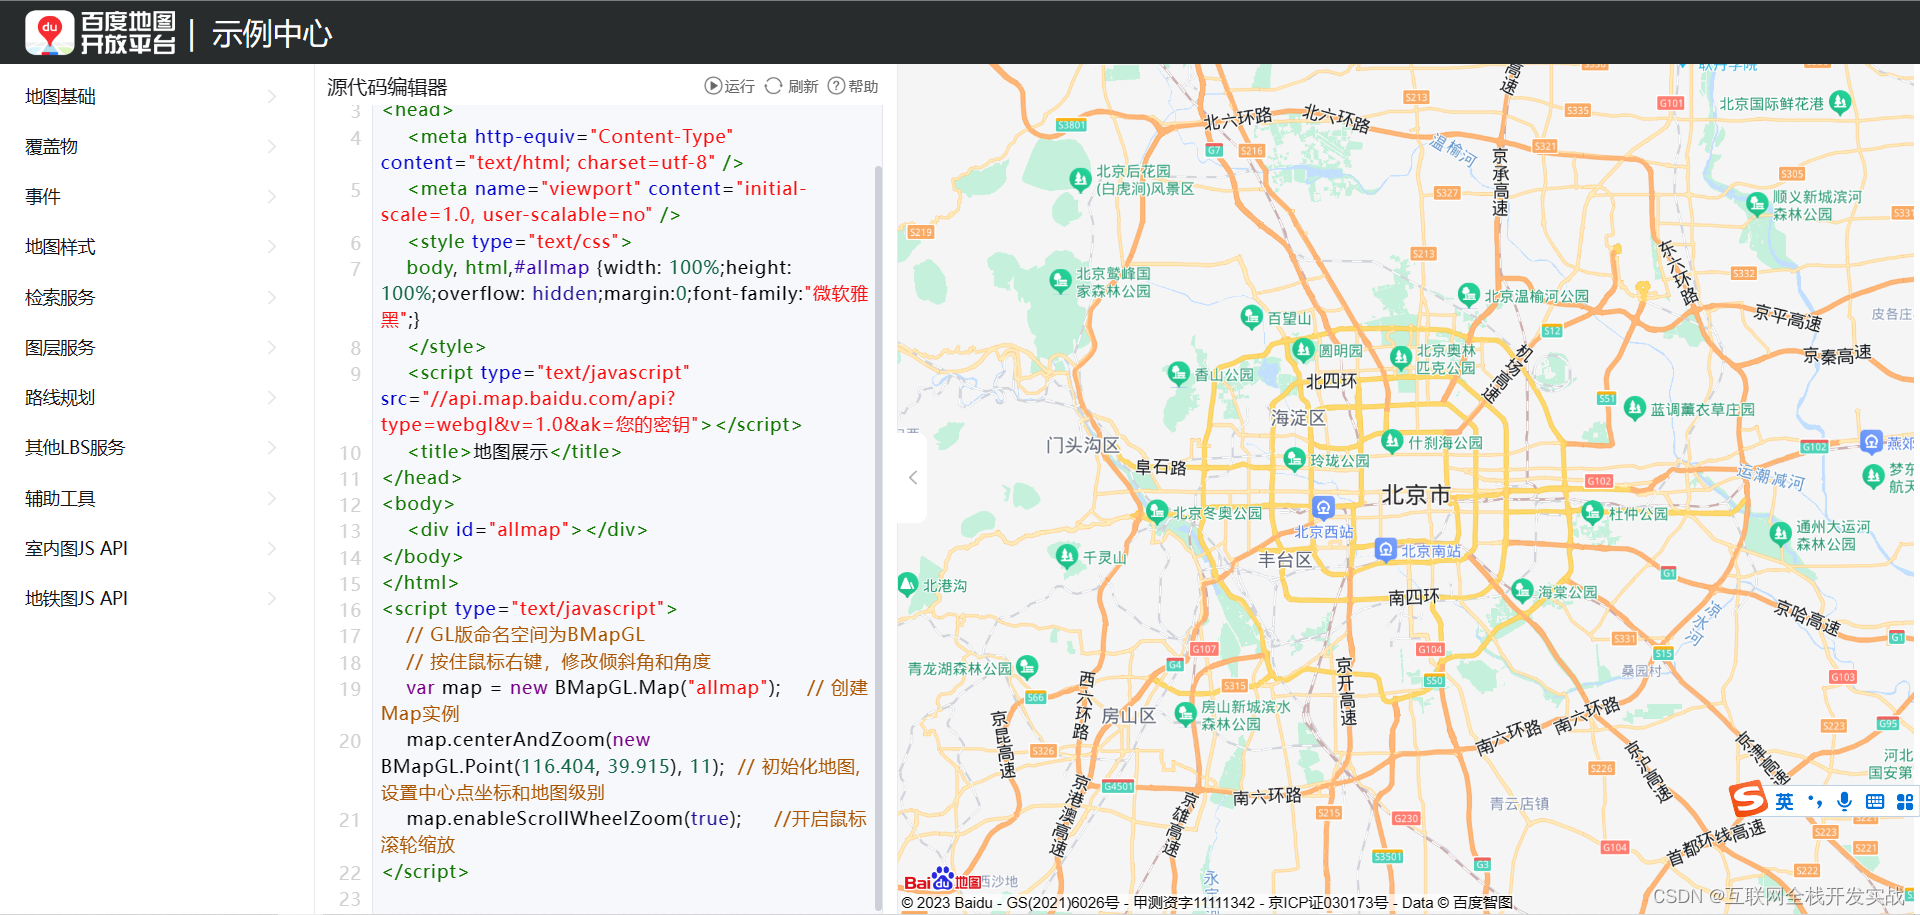The width and height of the screenshot is (1920, 915).
Task: Click the 百望山 park marker
Action: (x=1251, y=317)
